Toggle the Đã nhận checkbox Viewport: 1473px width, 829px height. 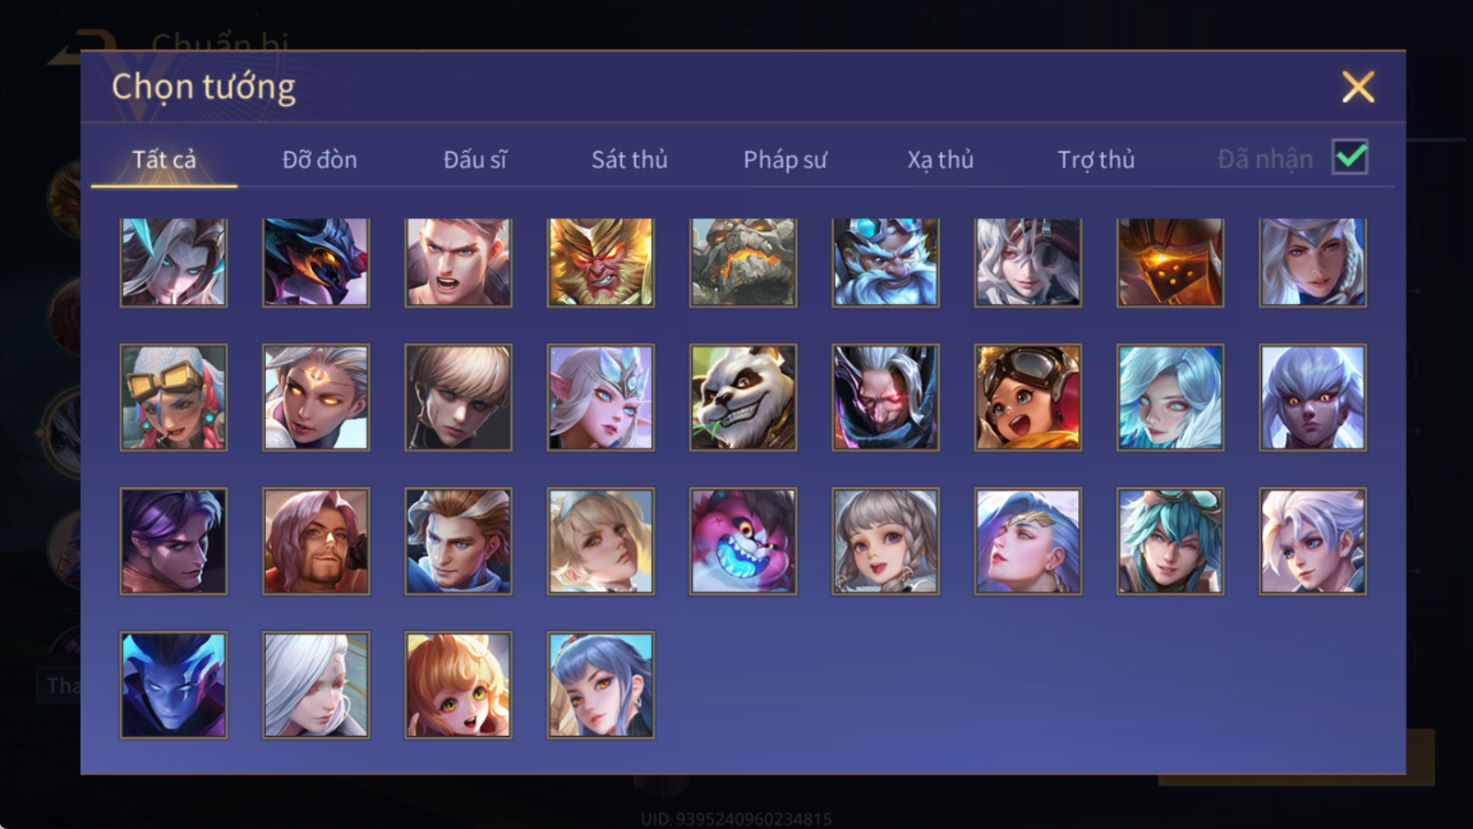pyautogui.click(x=1350, y=157)
